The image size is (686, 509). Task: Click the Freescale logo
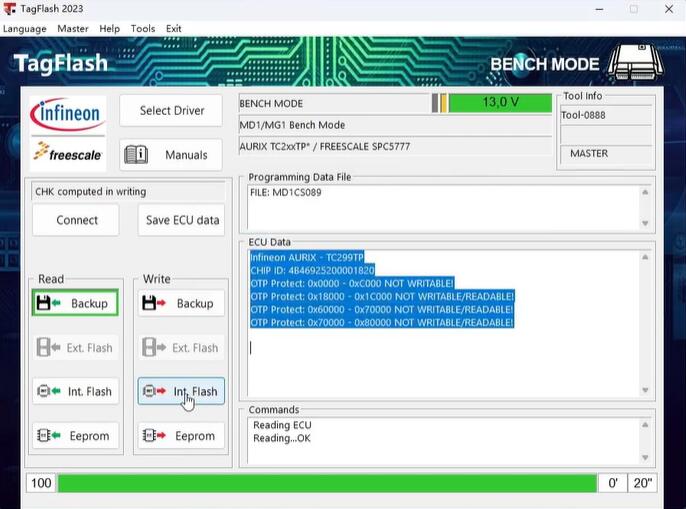click(x=68, y=152)
